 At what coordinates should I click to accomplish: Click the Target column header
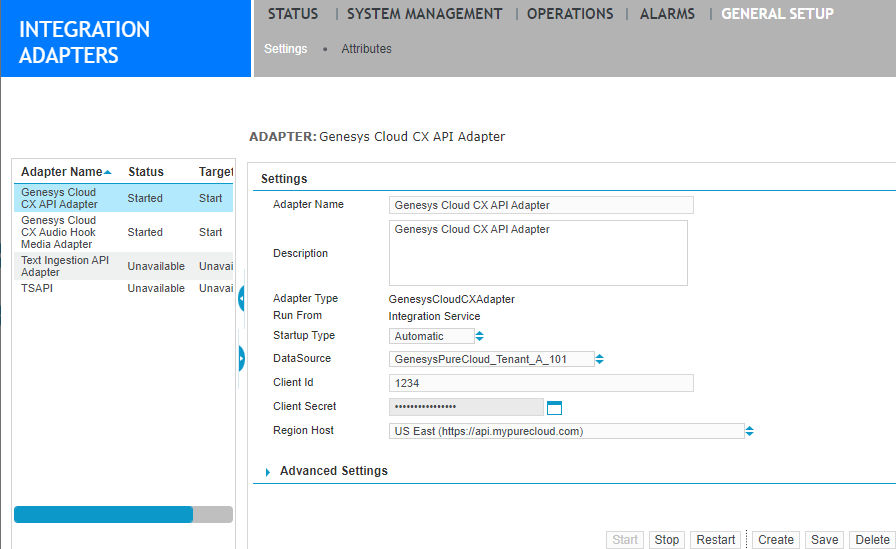click(215, 172)
